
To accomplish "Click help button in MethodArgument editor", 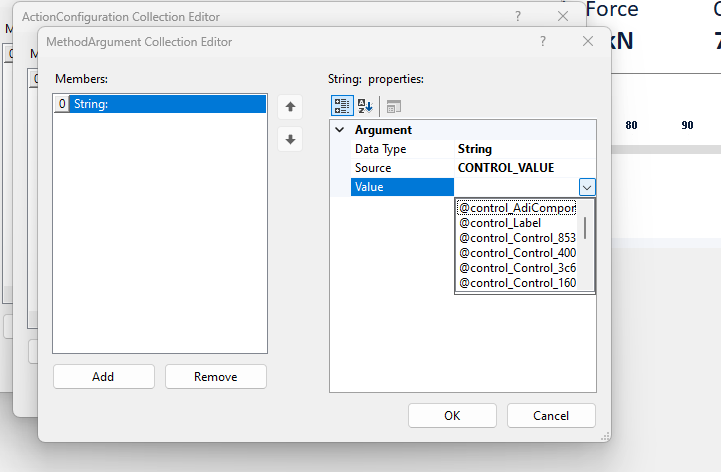I will click(542, 41).
